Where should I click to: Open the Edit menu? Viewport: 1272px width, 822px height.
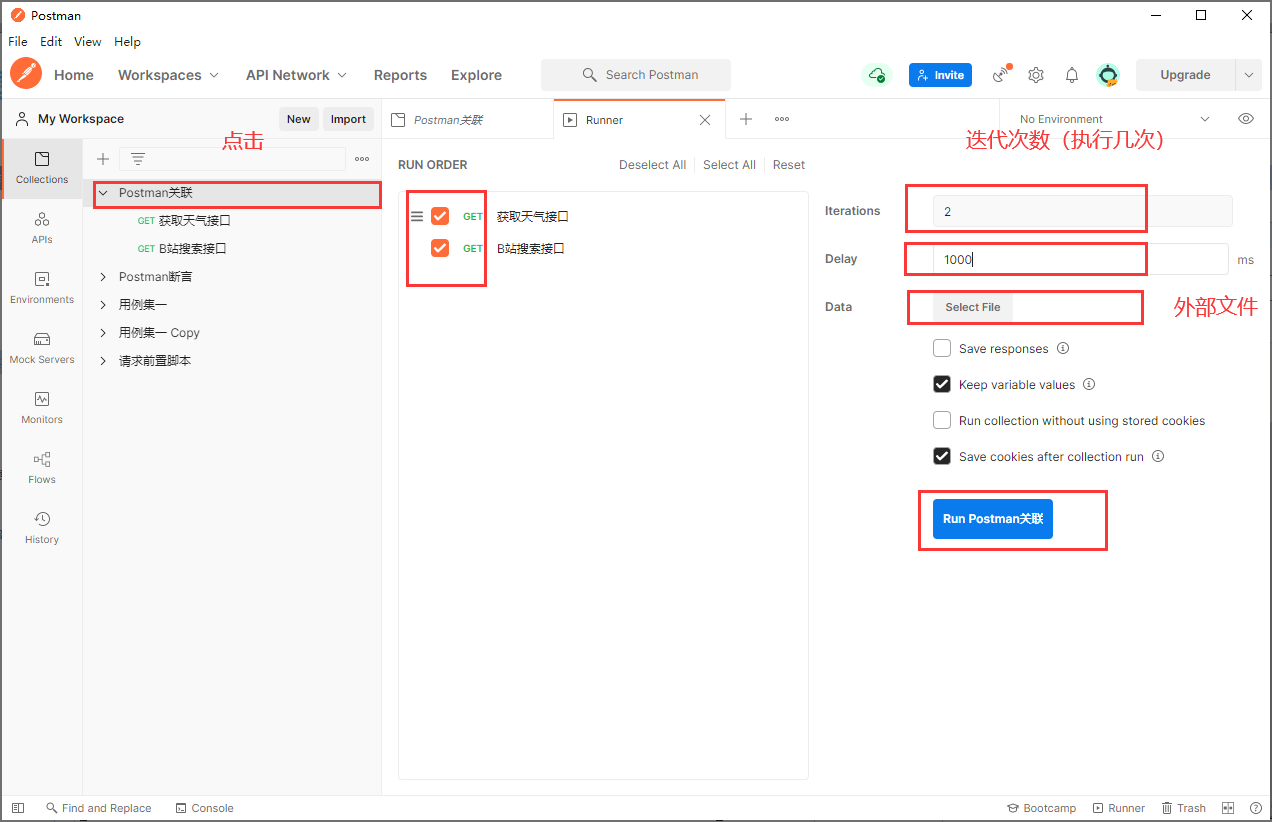point(51,42)
